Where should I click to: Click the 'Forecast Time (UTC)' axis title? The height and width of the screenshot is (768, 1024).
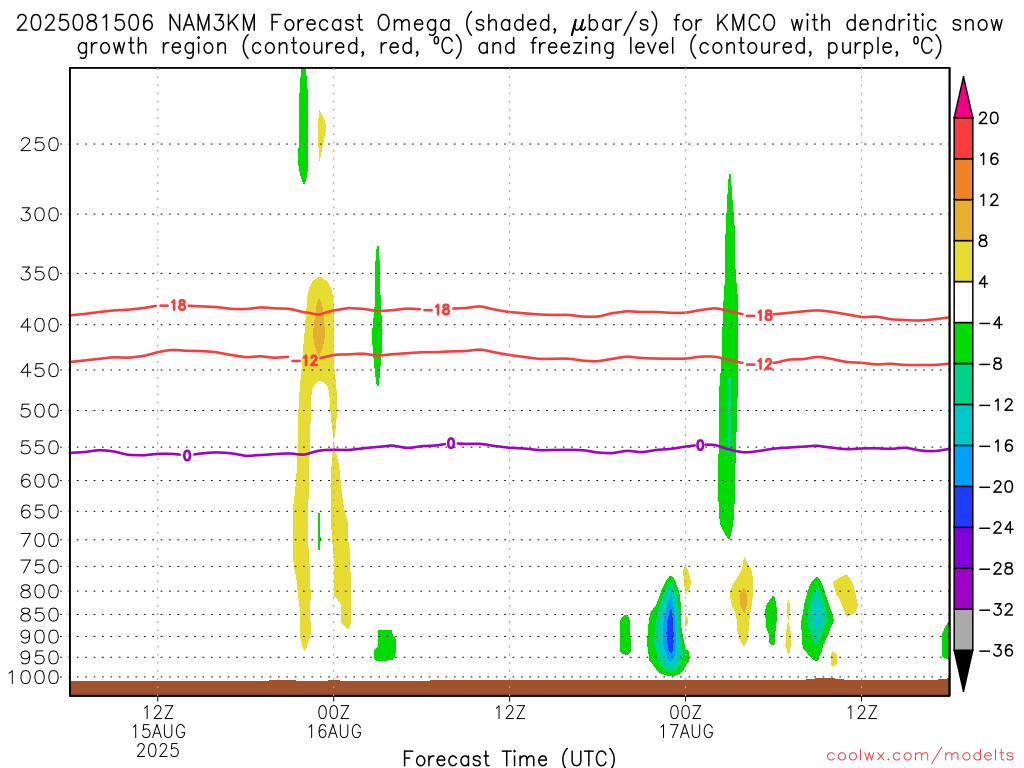[509, 758]
